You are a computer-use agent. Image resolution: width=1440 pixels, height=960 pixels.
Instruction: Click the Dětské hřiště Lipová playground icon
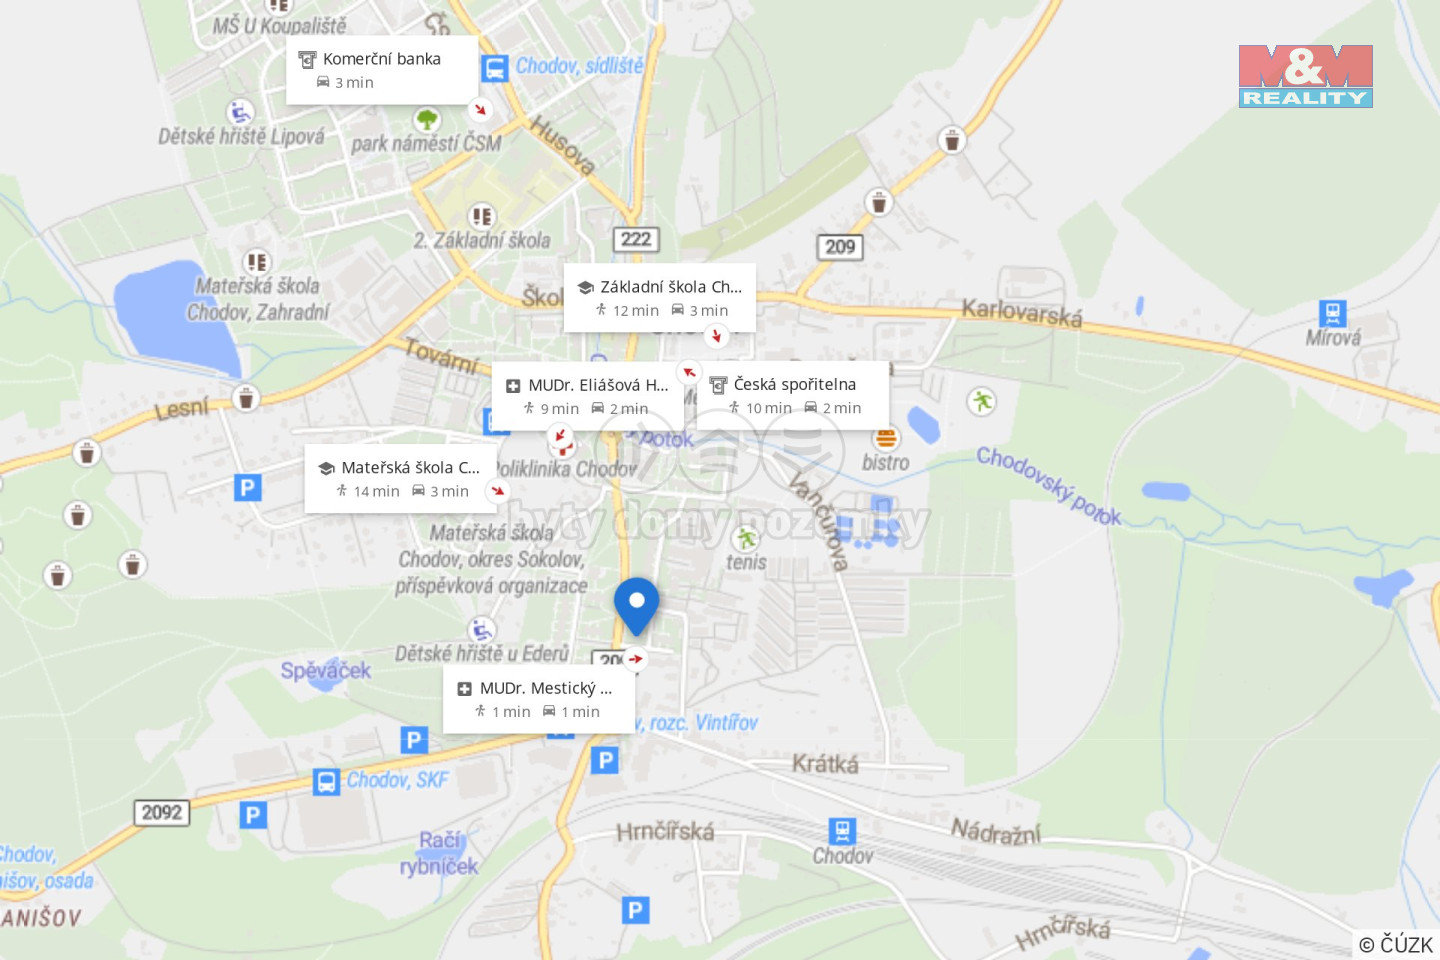click(239, 112)
